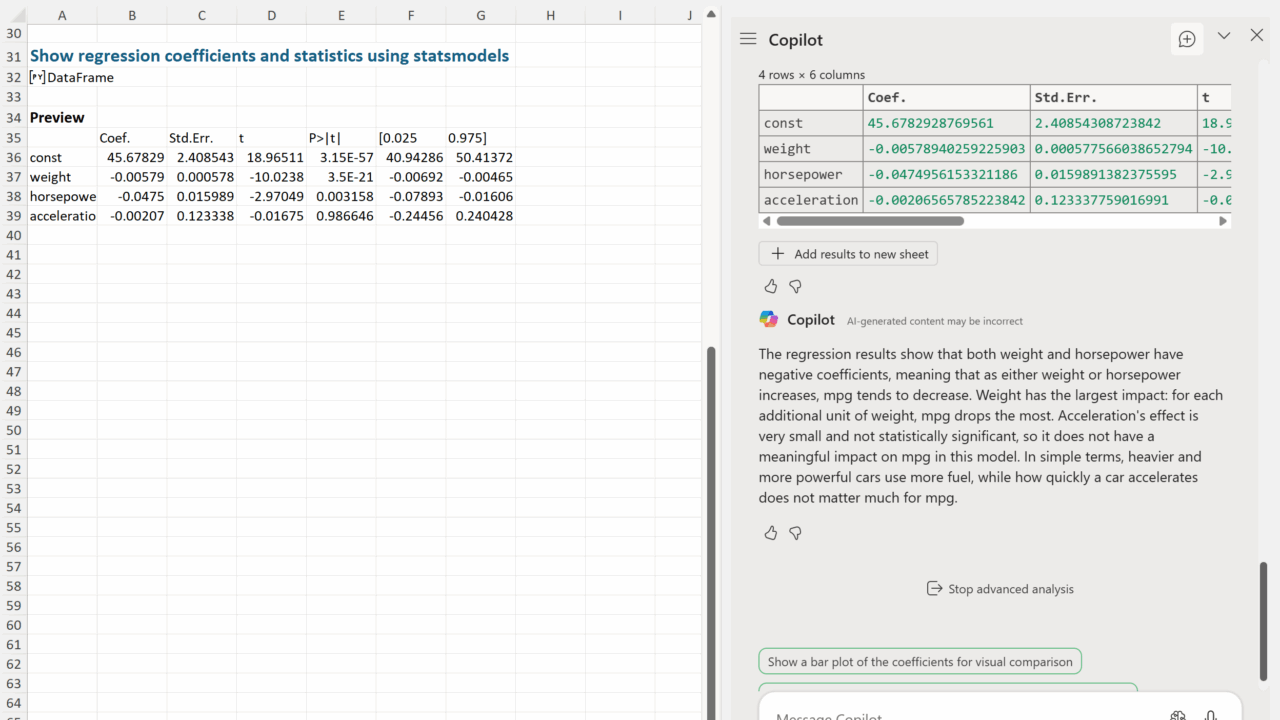Select column header B
The width and height of the screenshot is (1280, 720).
point(132,15)
